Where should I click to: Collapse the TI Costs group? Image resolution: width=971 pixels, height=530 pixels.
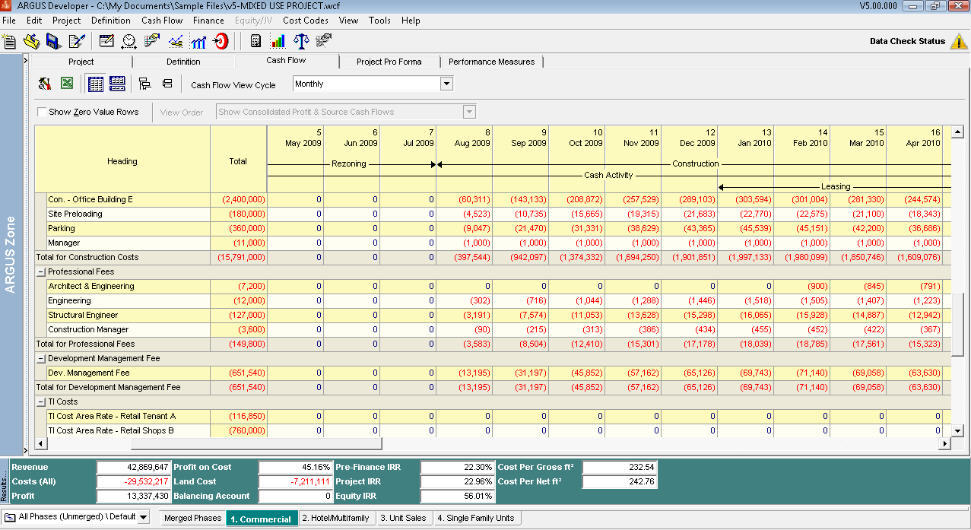(41, 401)
